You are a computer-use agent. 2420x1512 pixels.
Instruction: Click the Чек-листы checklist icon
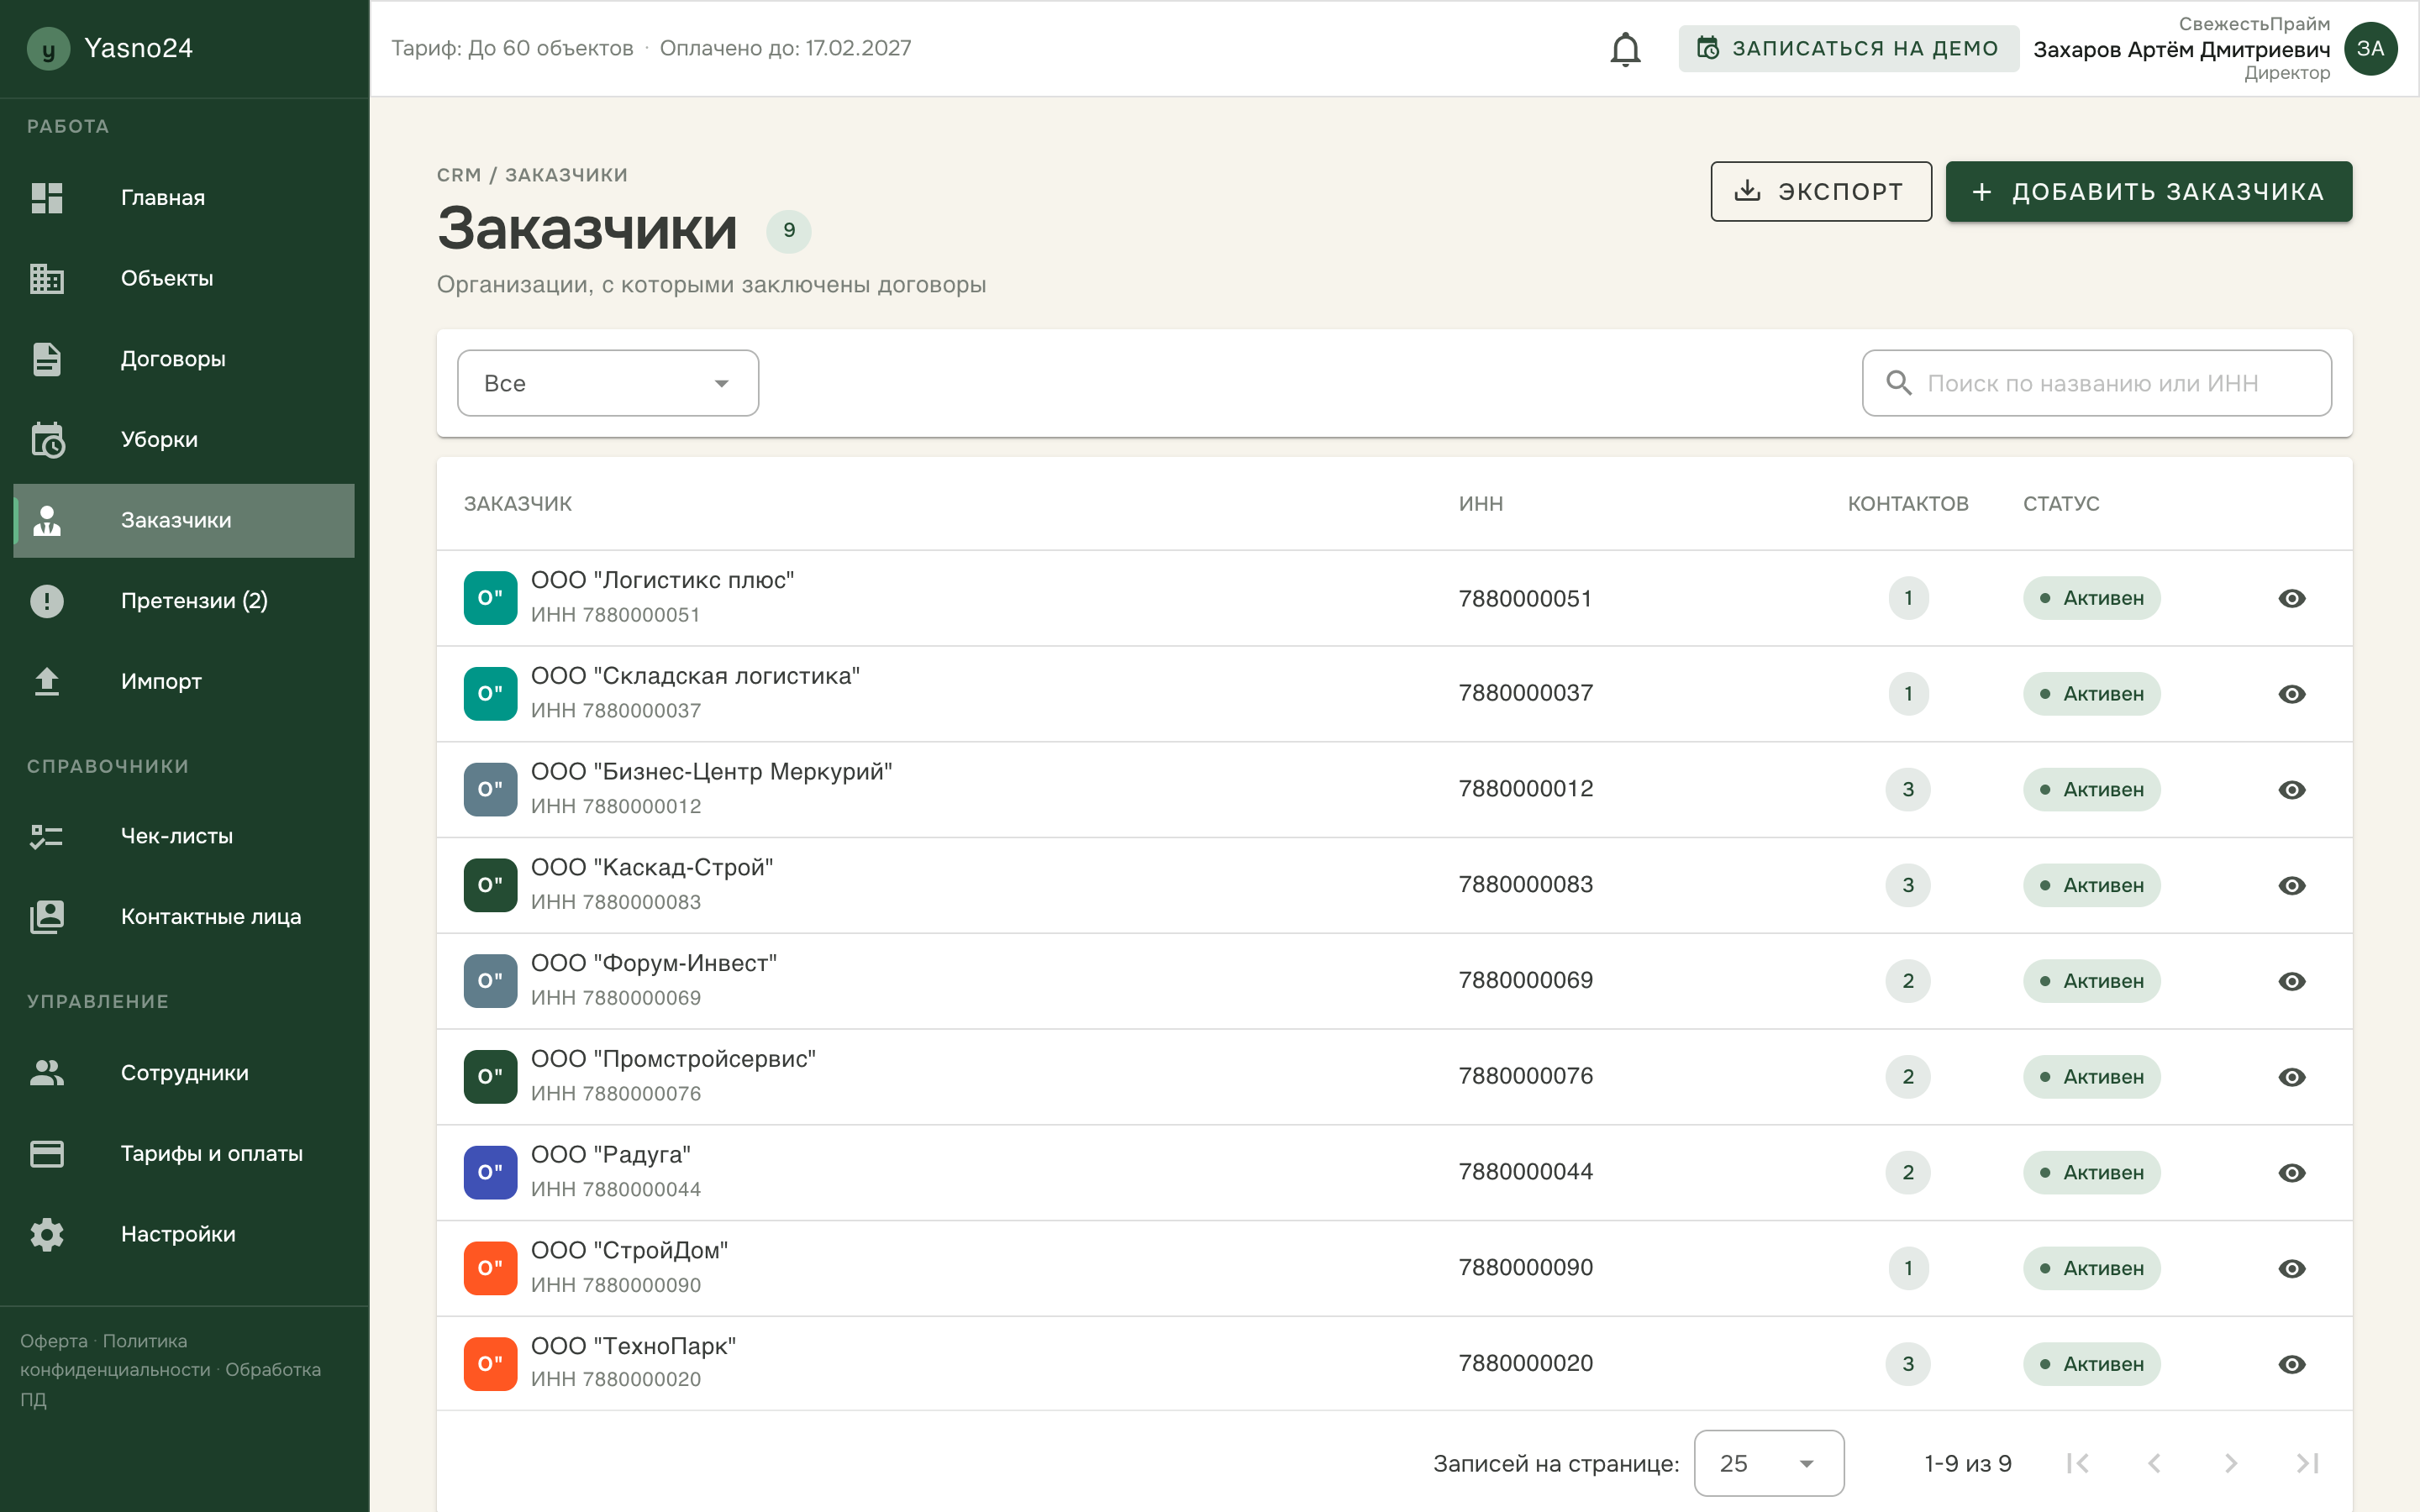pyautogui.click(x=47, y=836)
